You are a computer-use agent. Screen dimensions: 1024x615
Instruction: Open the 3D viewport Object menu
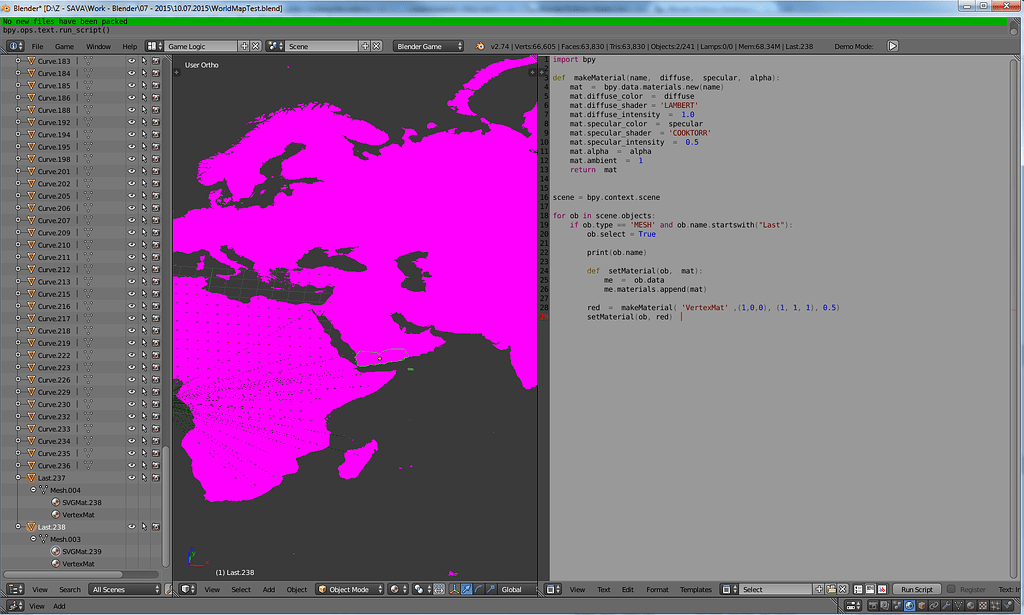296,590
